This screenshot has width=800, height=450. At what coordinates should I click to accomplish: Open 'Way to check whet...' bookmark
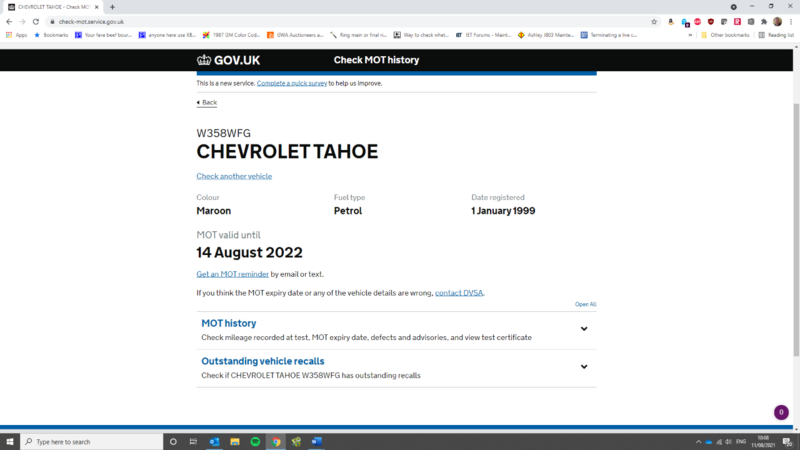[x=421, y=35]
